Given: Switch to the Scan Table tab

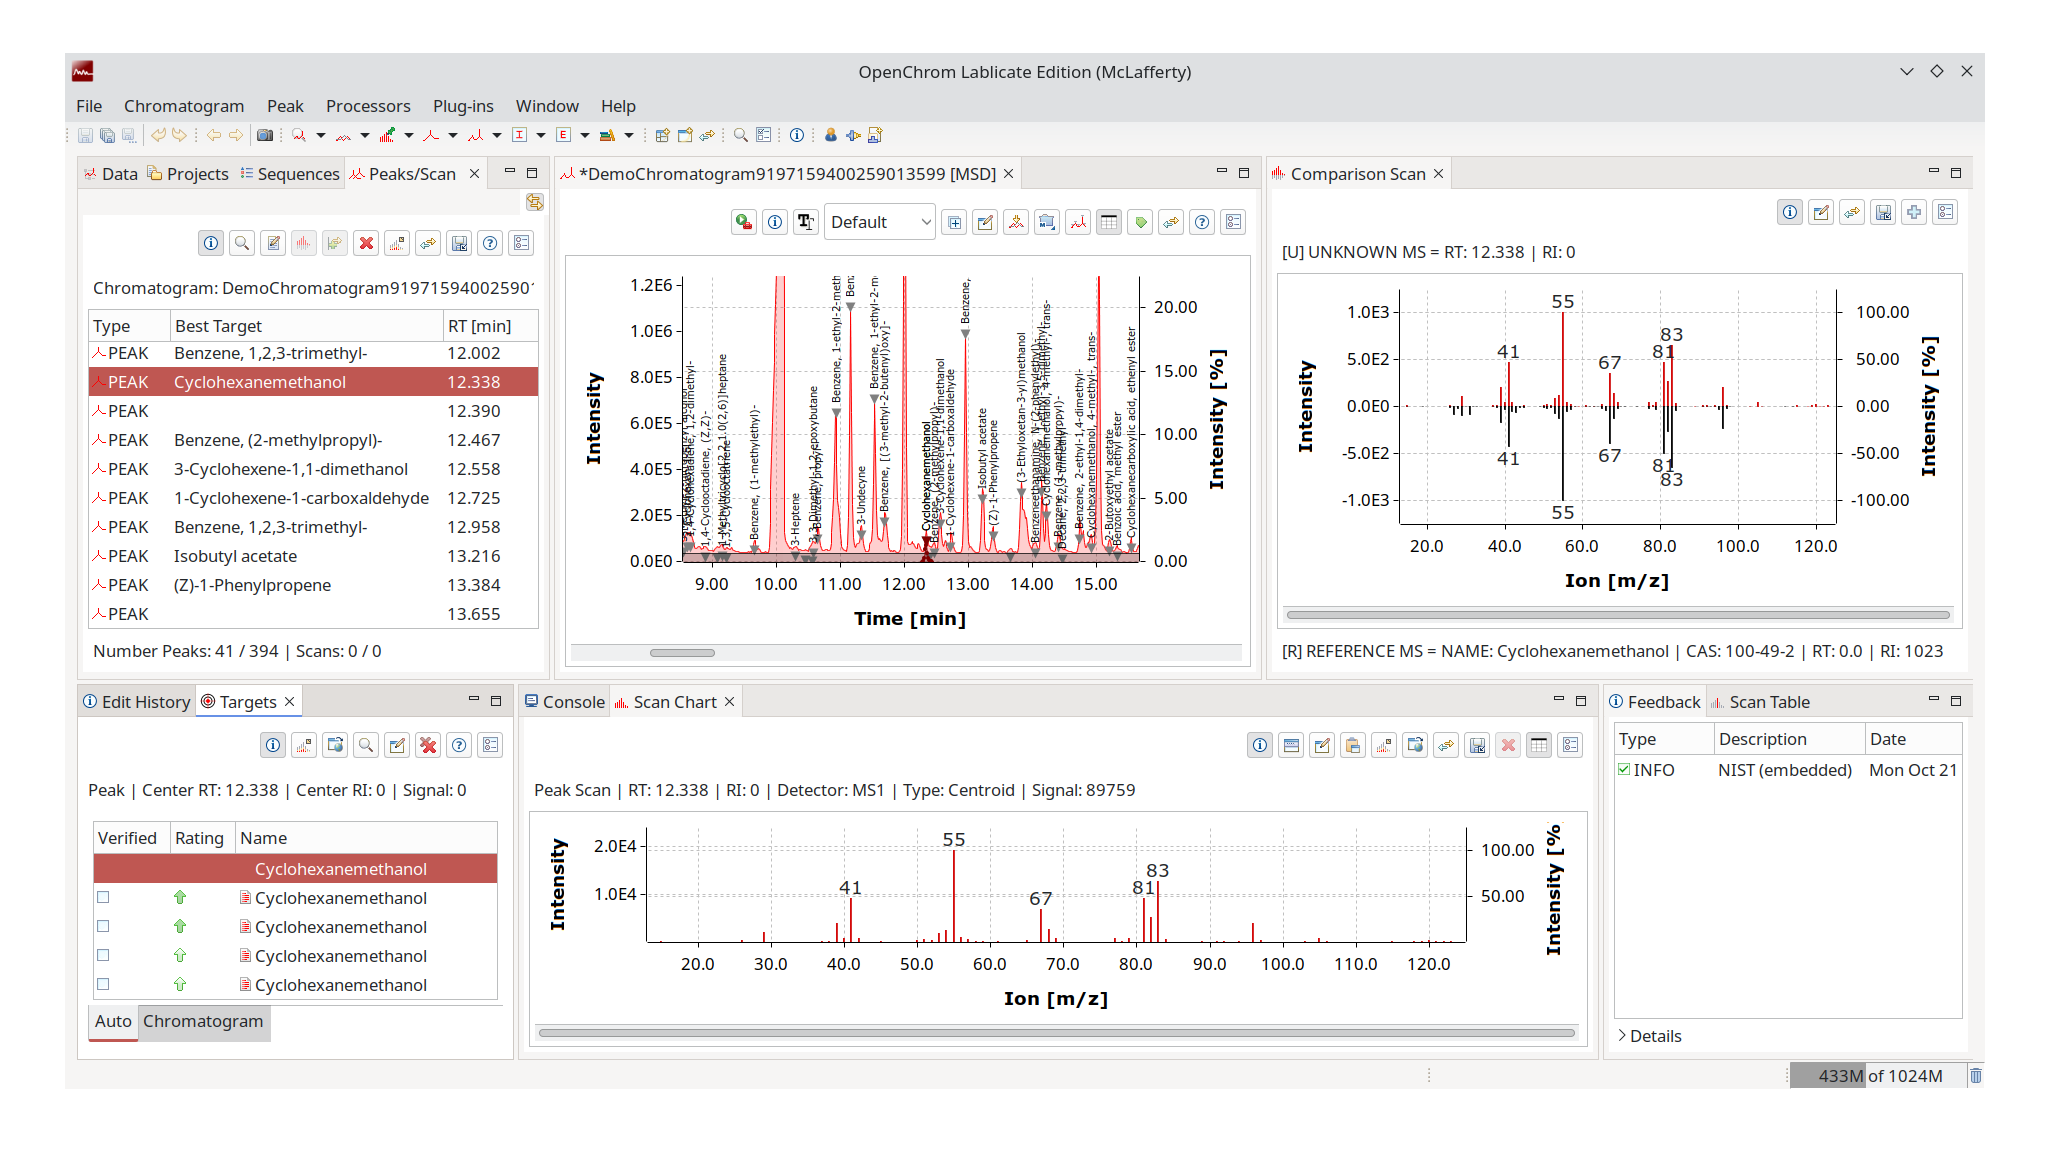Looking at the screenshot, I should click(x=1771, y=701).
